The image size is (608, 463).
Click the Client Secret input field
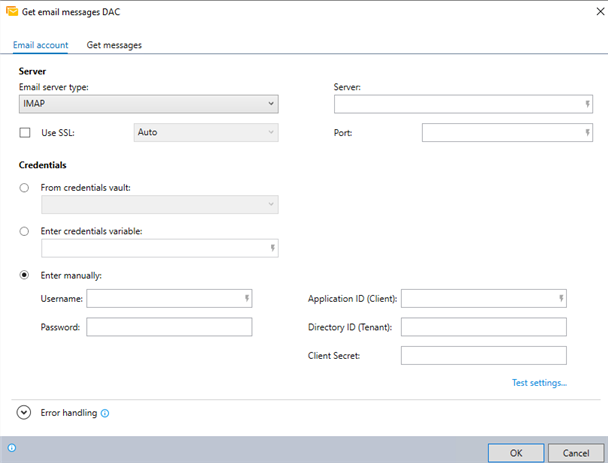click(x=483, y=355)
